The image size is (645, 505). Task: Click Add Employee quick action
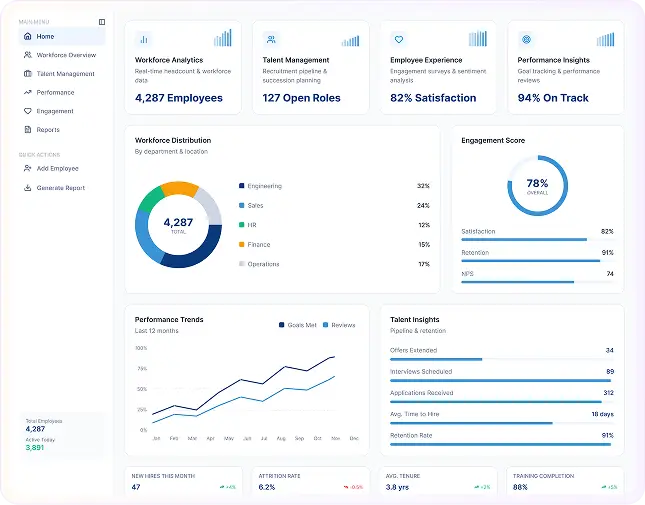(62, 168)
